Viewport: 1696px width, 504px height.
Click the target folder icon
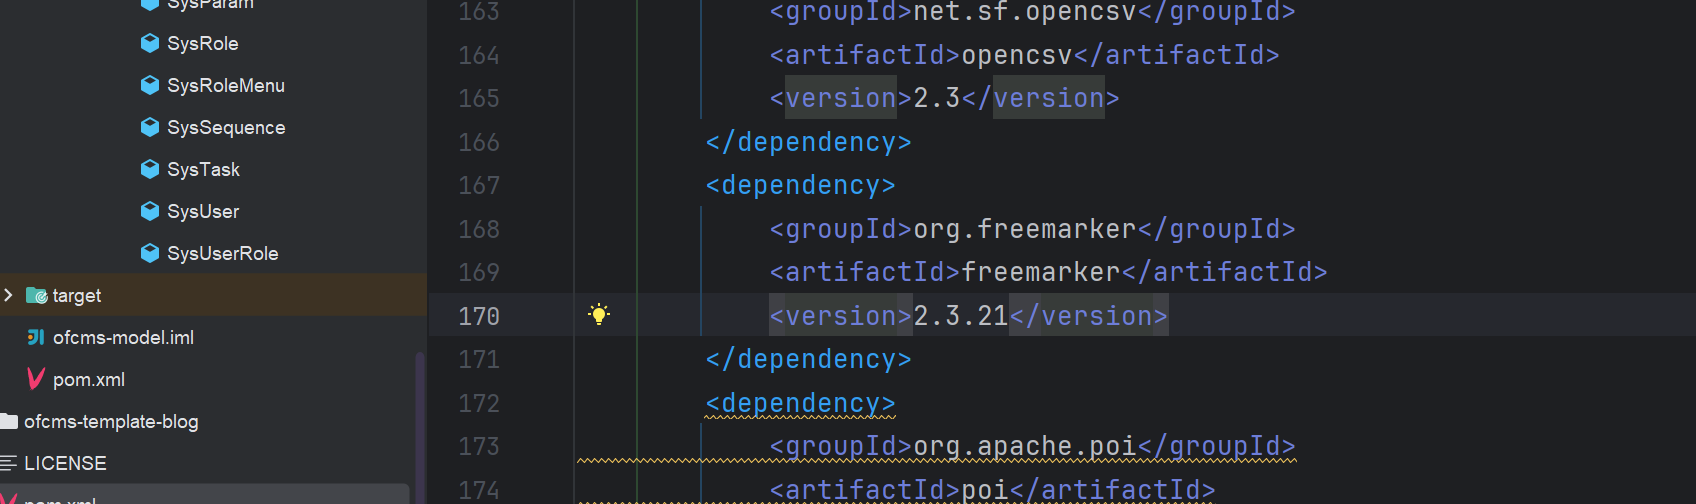tap(36, 295)
